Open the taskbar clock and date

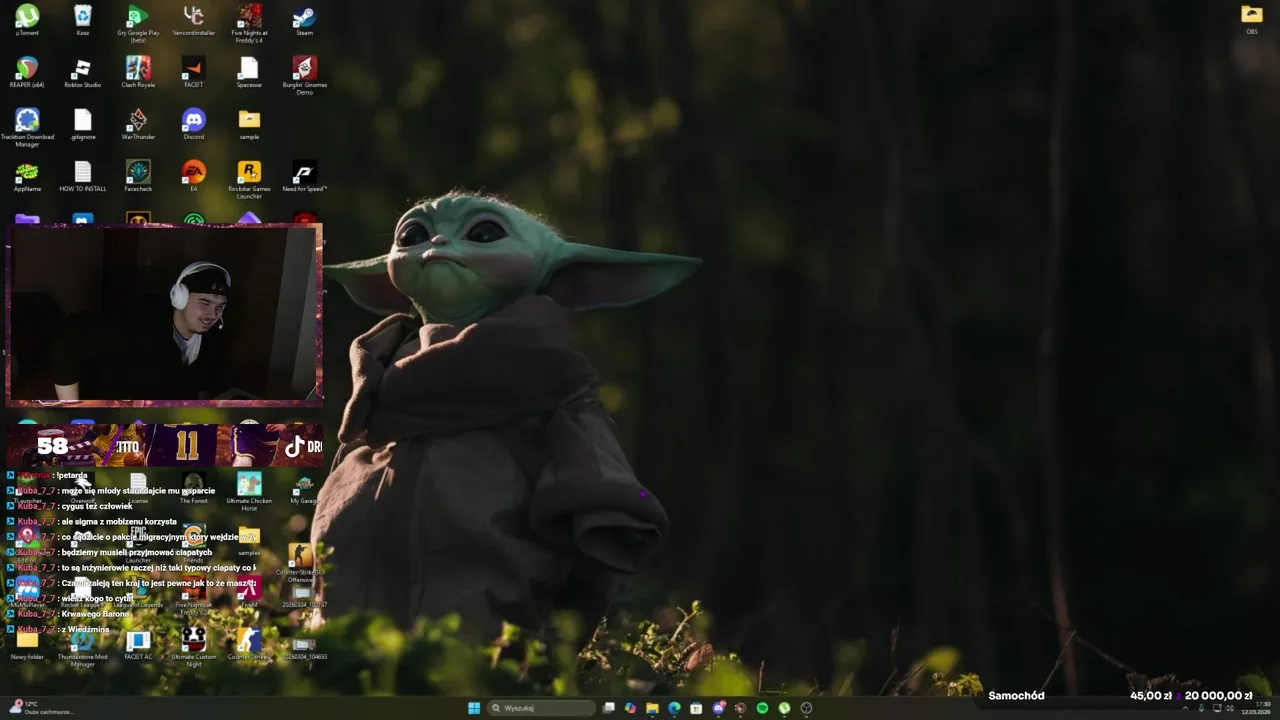coord(1256,708)
